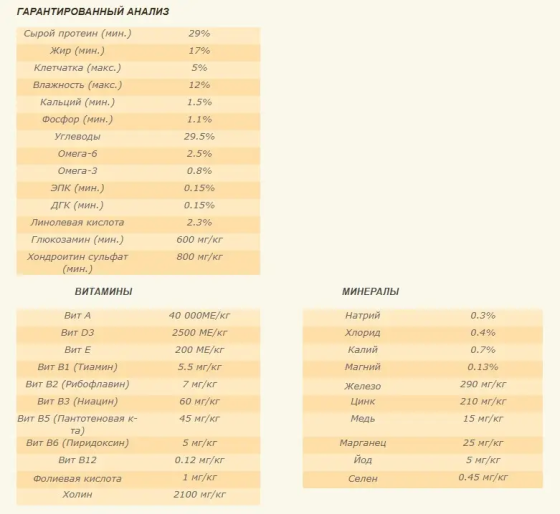Image resolution: width=560 pixels, height=514 pixels.
Task: Click the Углеводы 29.5% value
Action: point(199,136)
